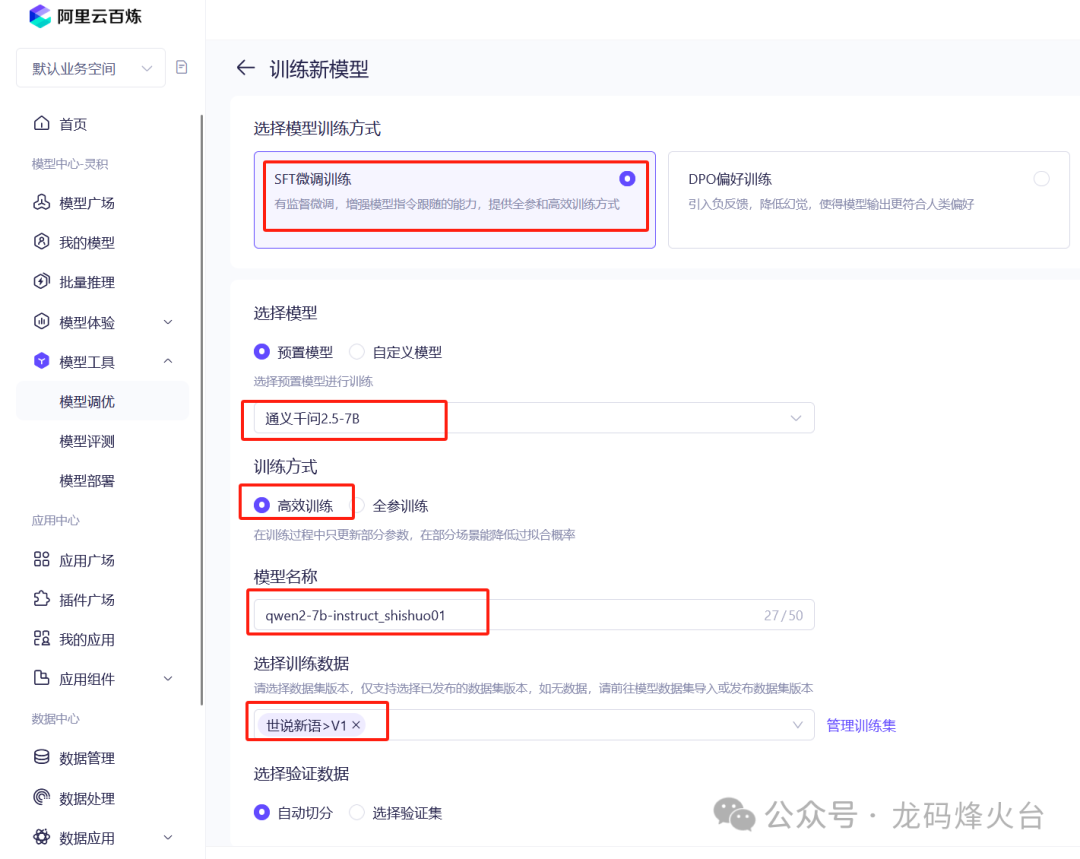Open the 通义千问2.5-7B model dropdown
The image size is (1080, 859).
coord(534,418)
